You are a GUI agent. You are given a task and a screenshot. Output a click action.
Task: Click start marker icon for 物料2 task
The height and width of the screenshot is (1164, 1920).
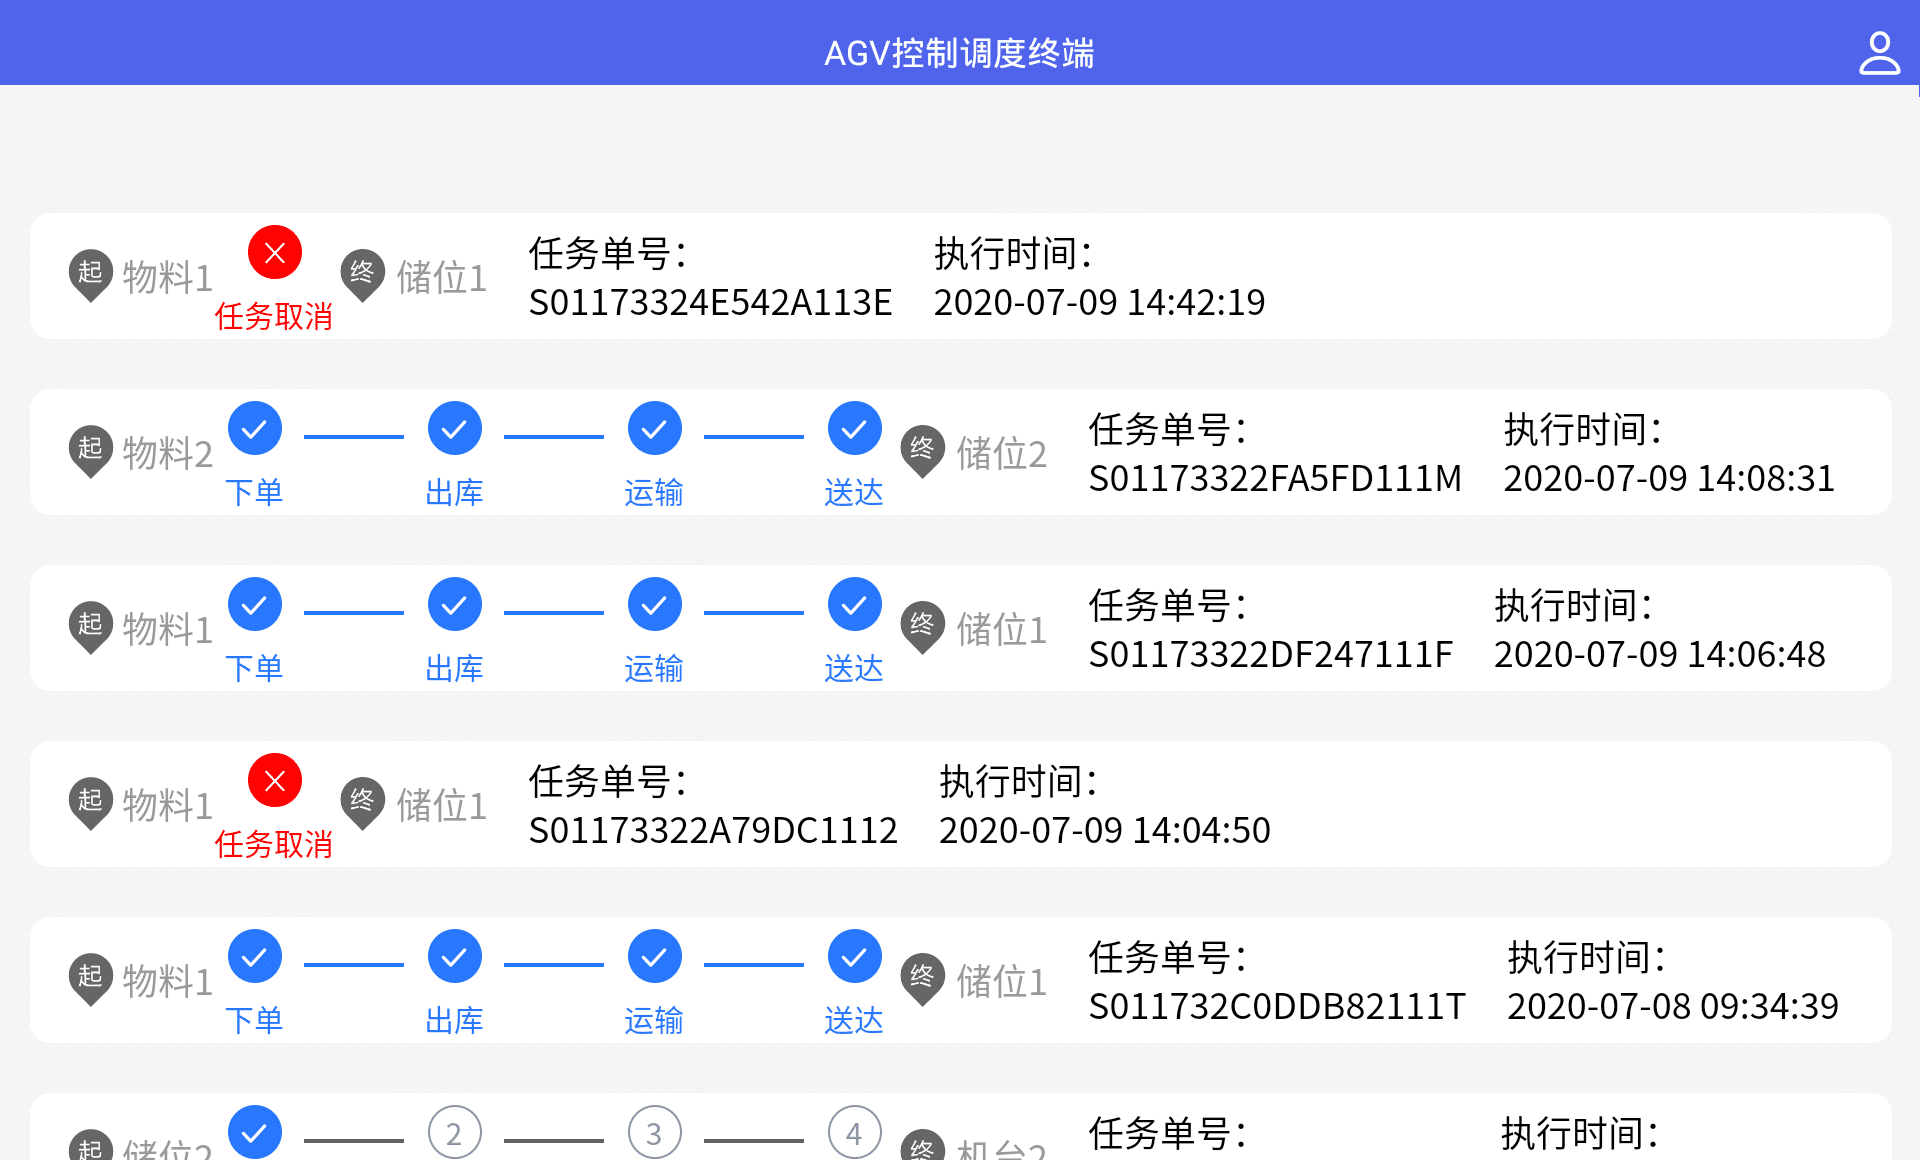pyautogui.click(x=90, y=450)
